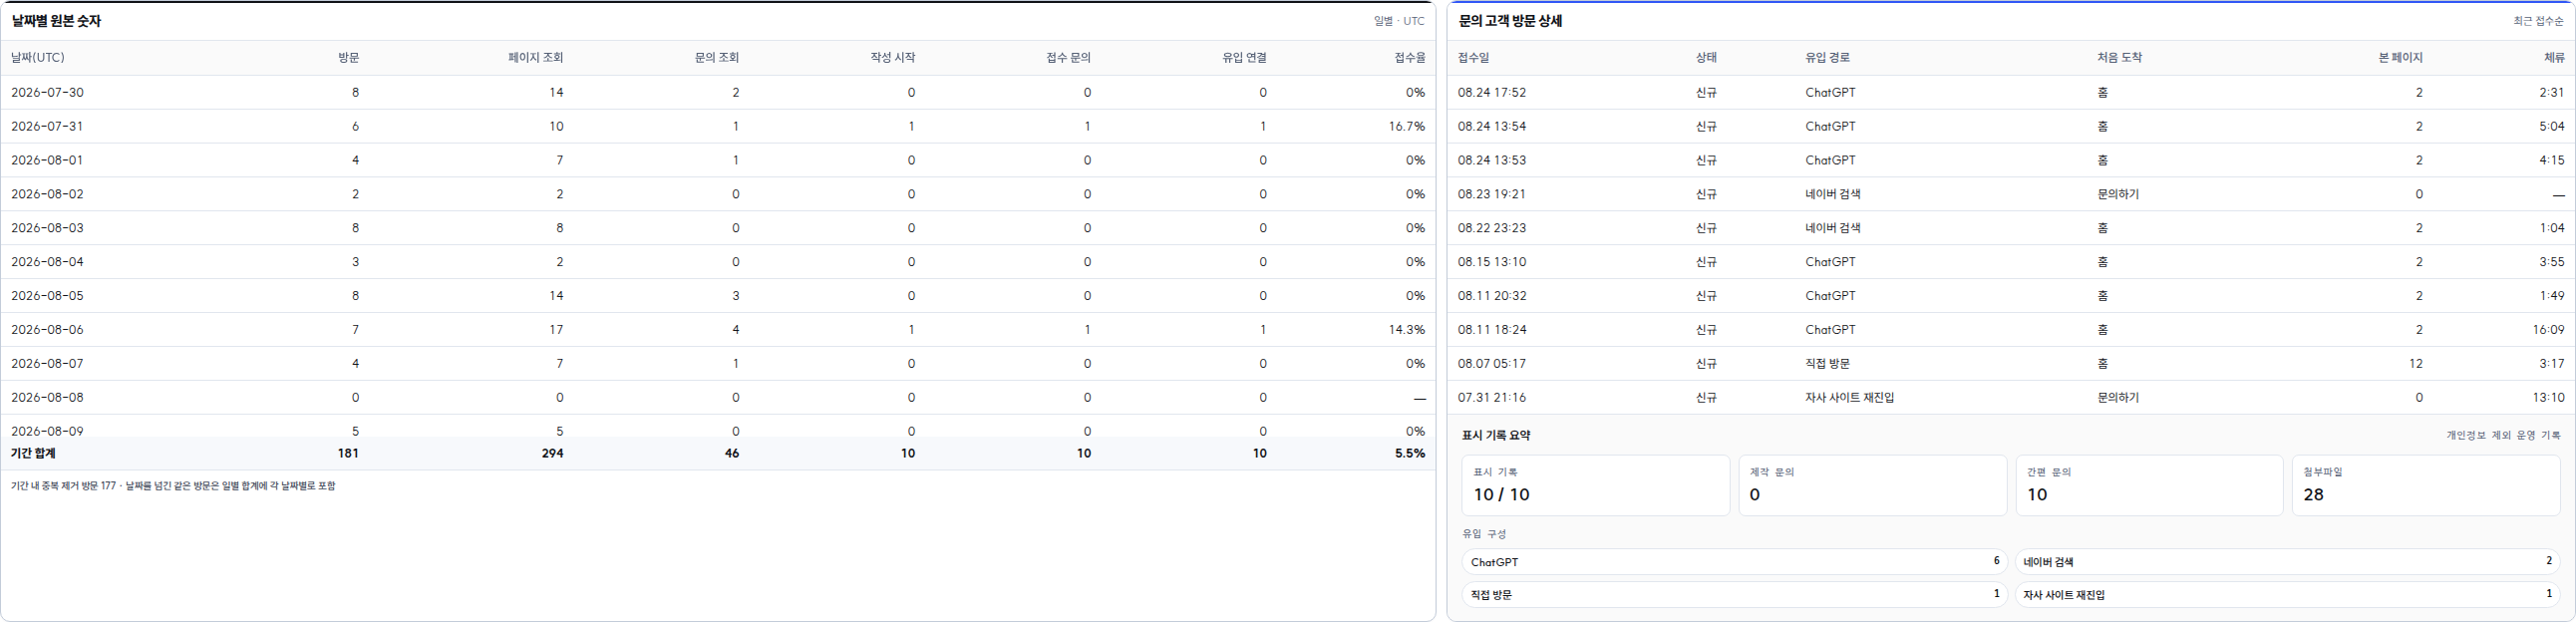Click the 유입 경로 column header

coord(1827,58)
